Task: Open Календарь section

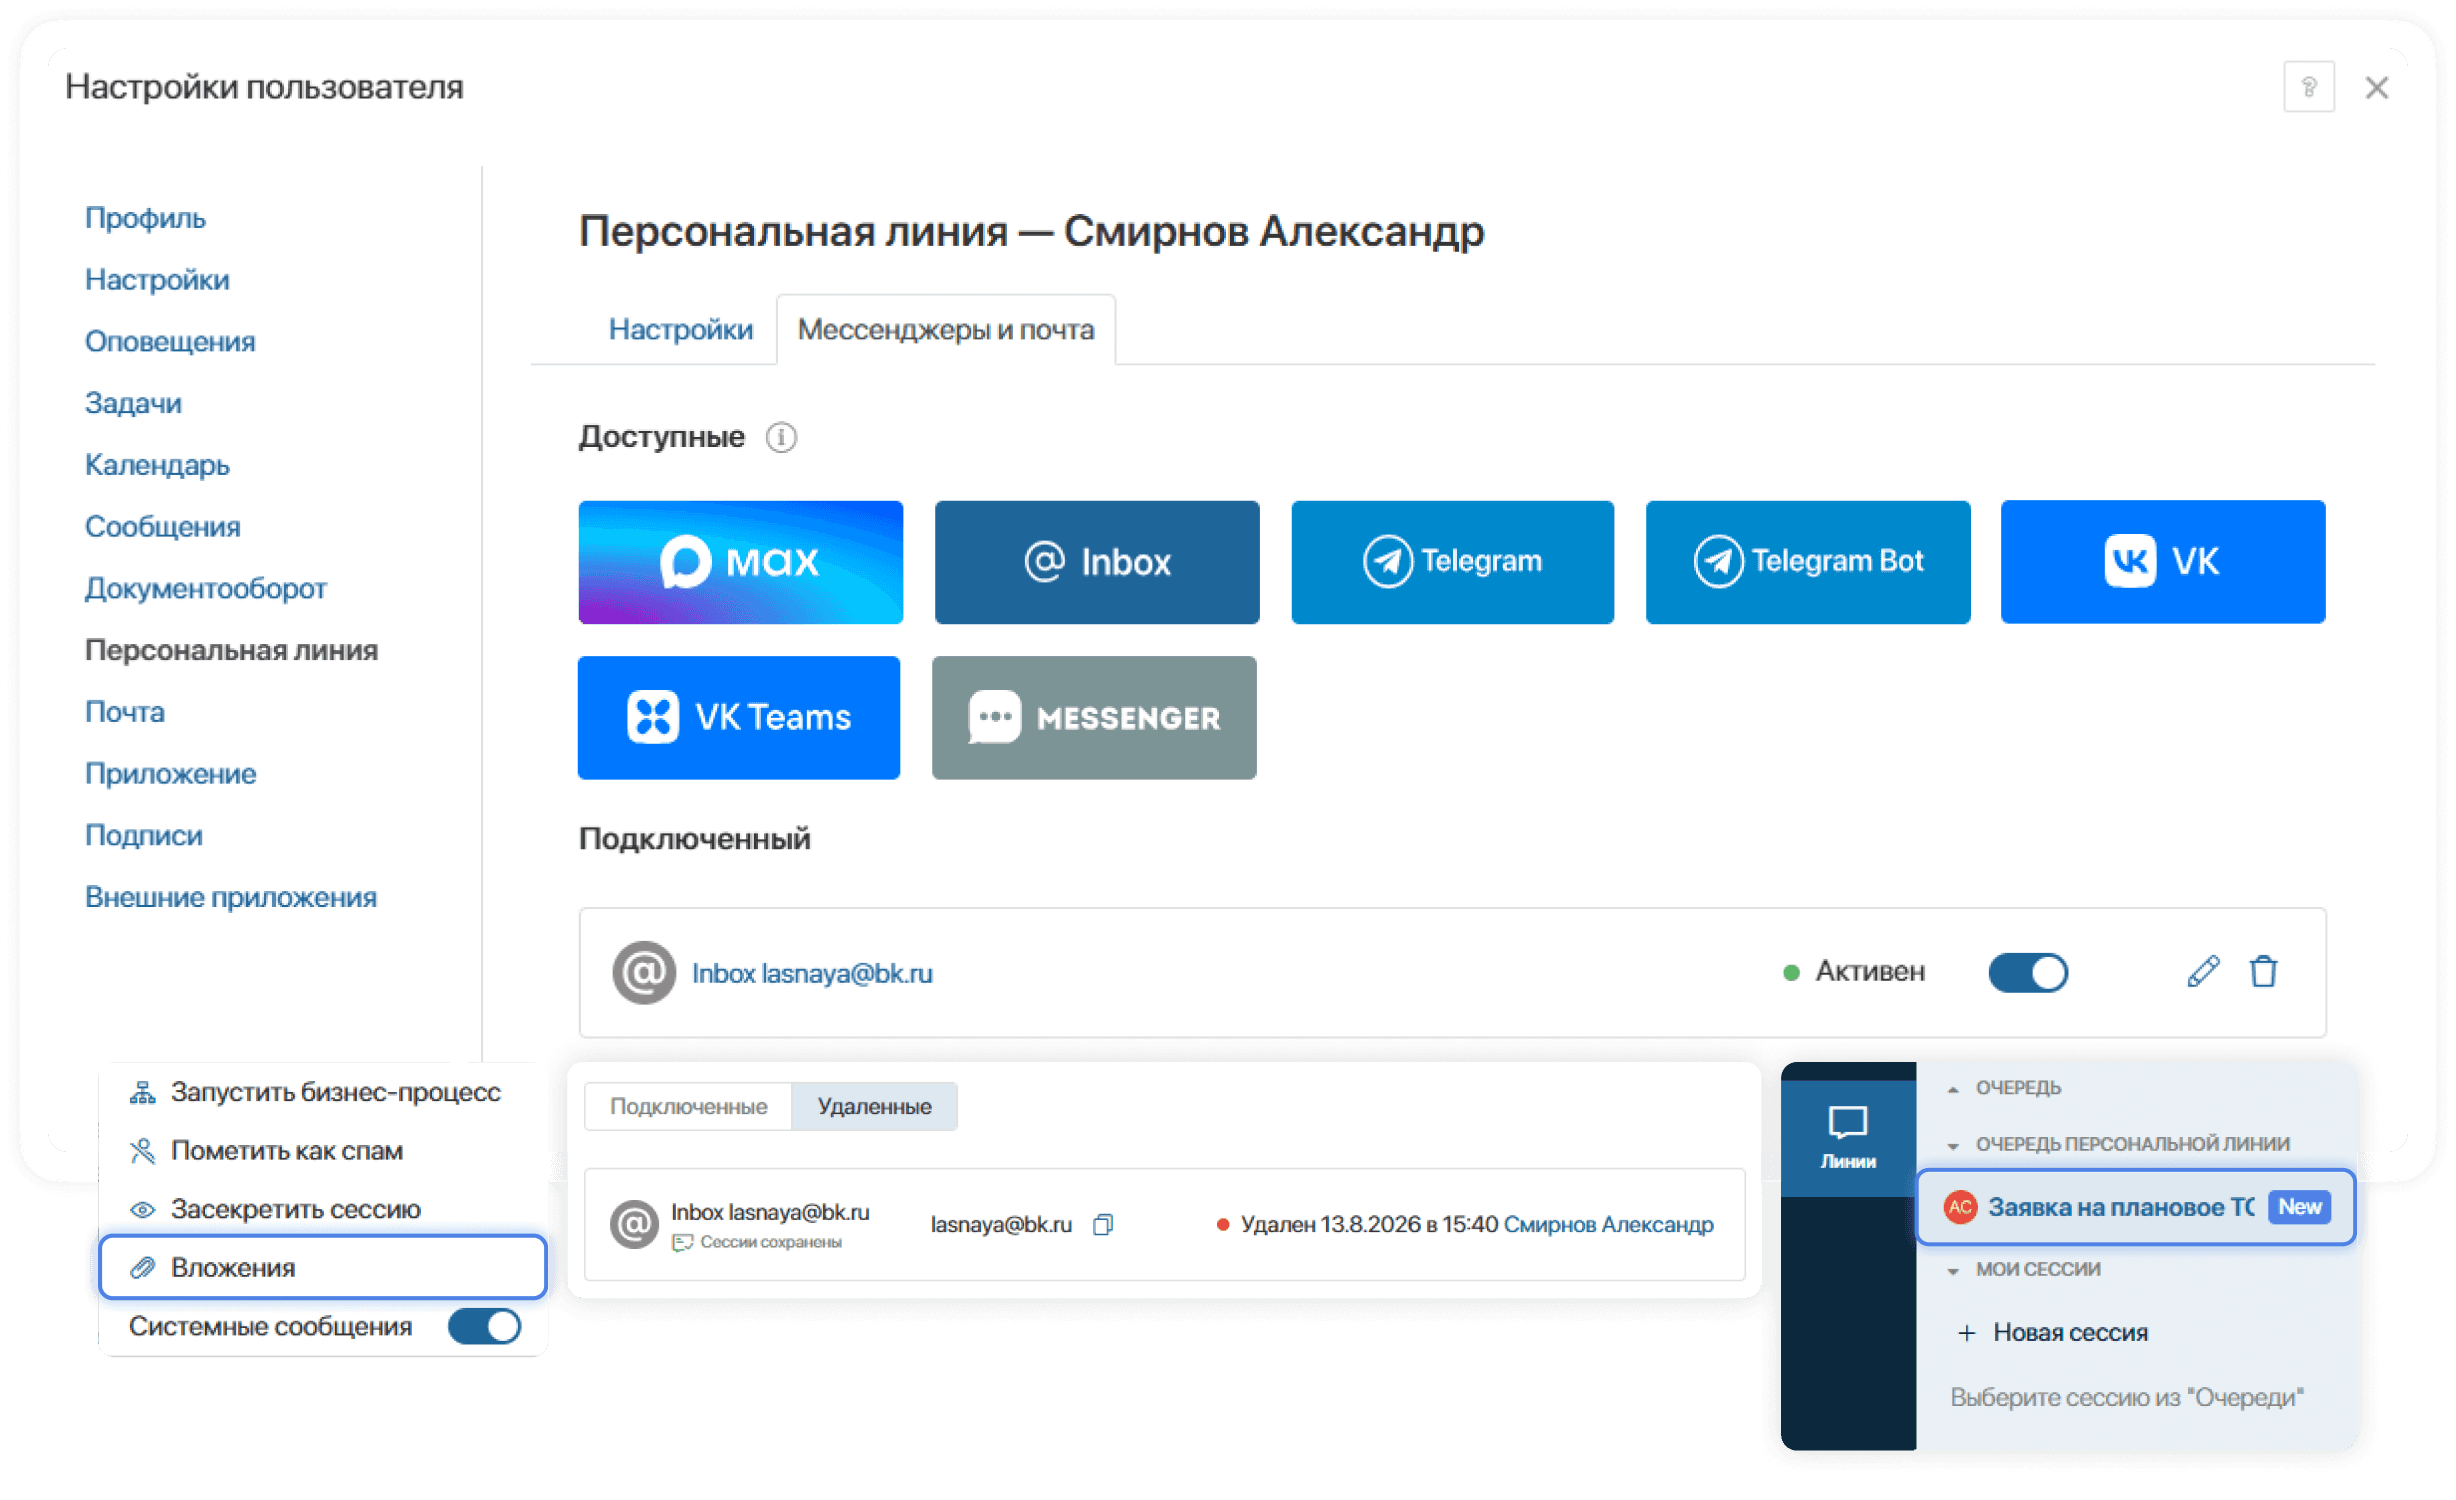Action: click(x=157, y=465)
